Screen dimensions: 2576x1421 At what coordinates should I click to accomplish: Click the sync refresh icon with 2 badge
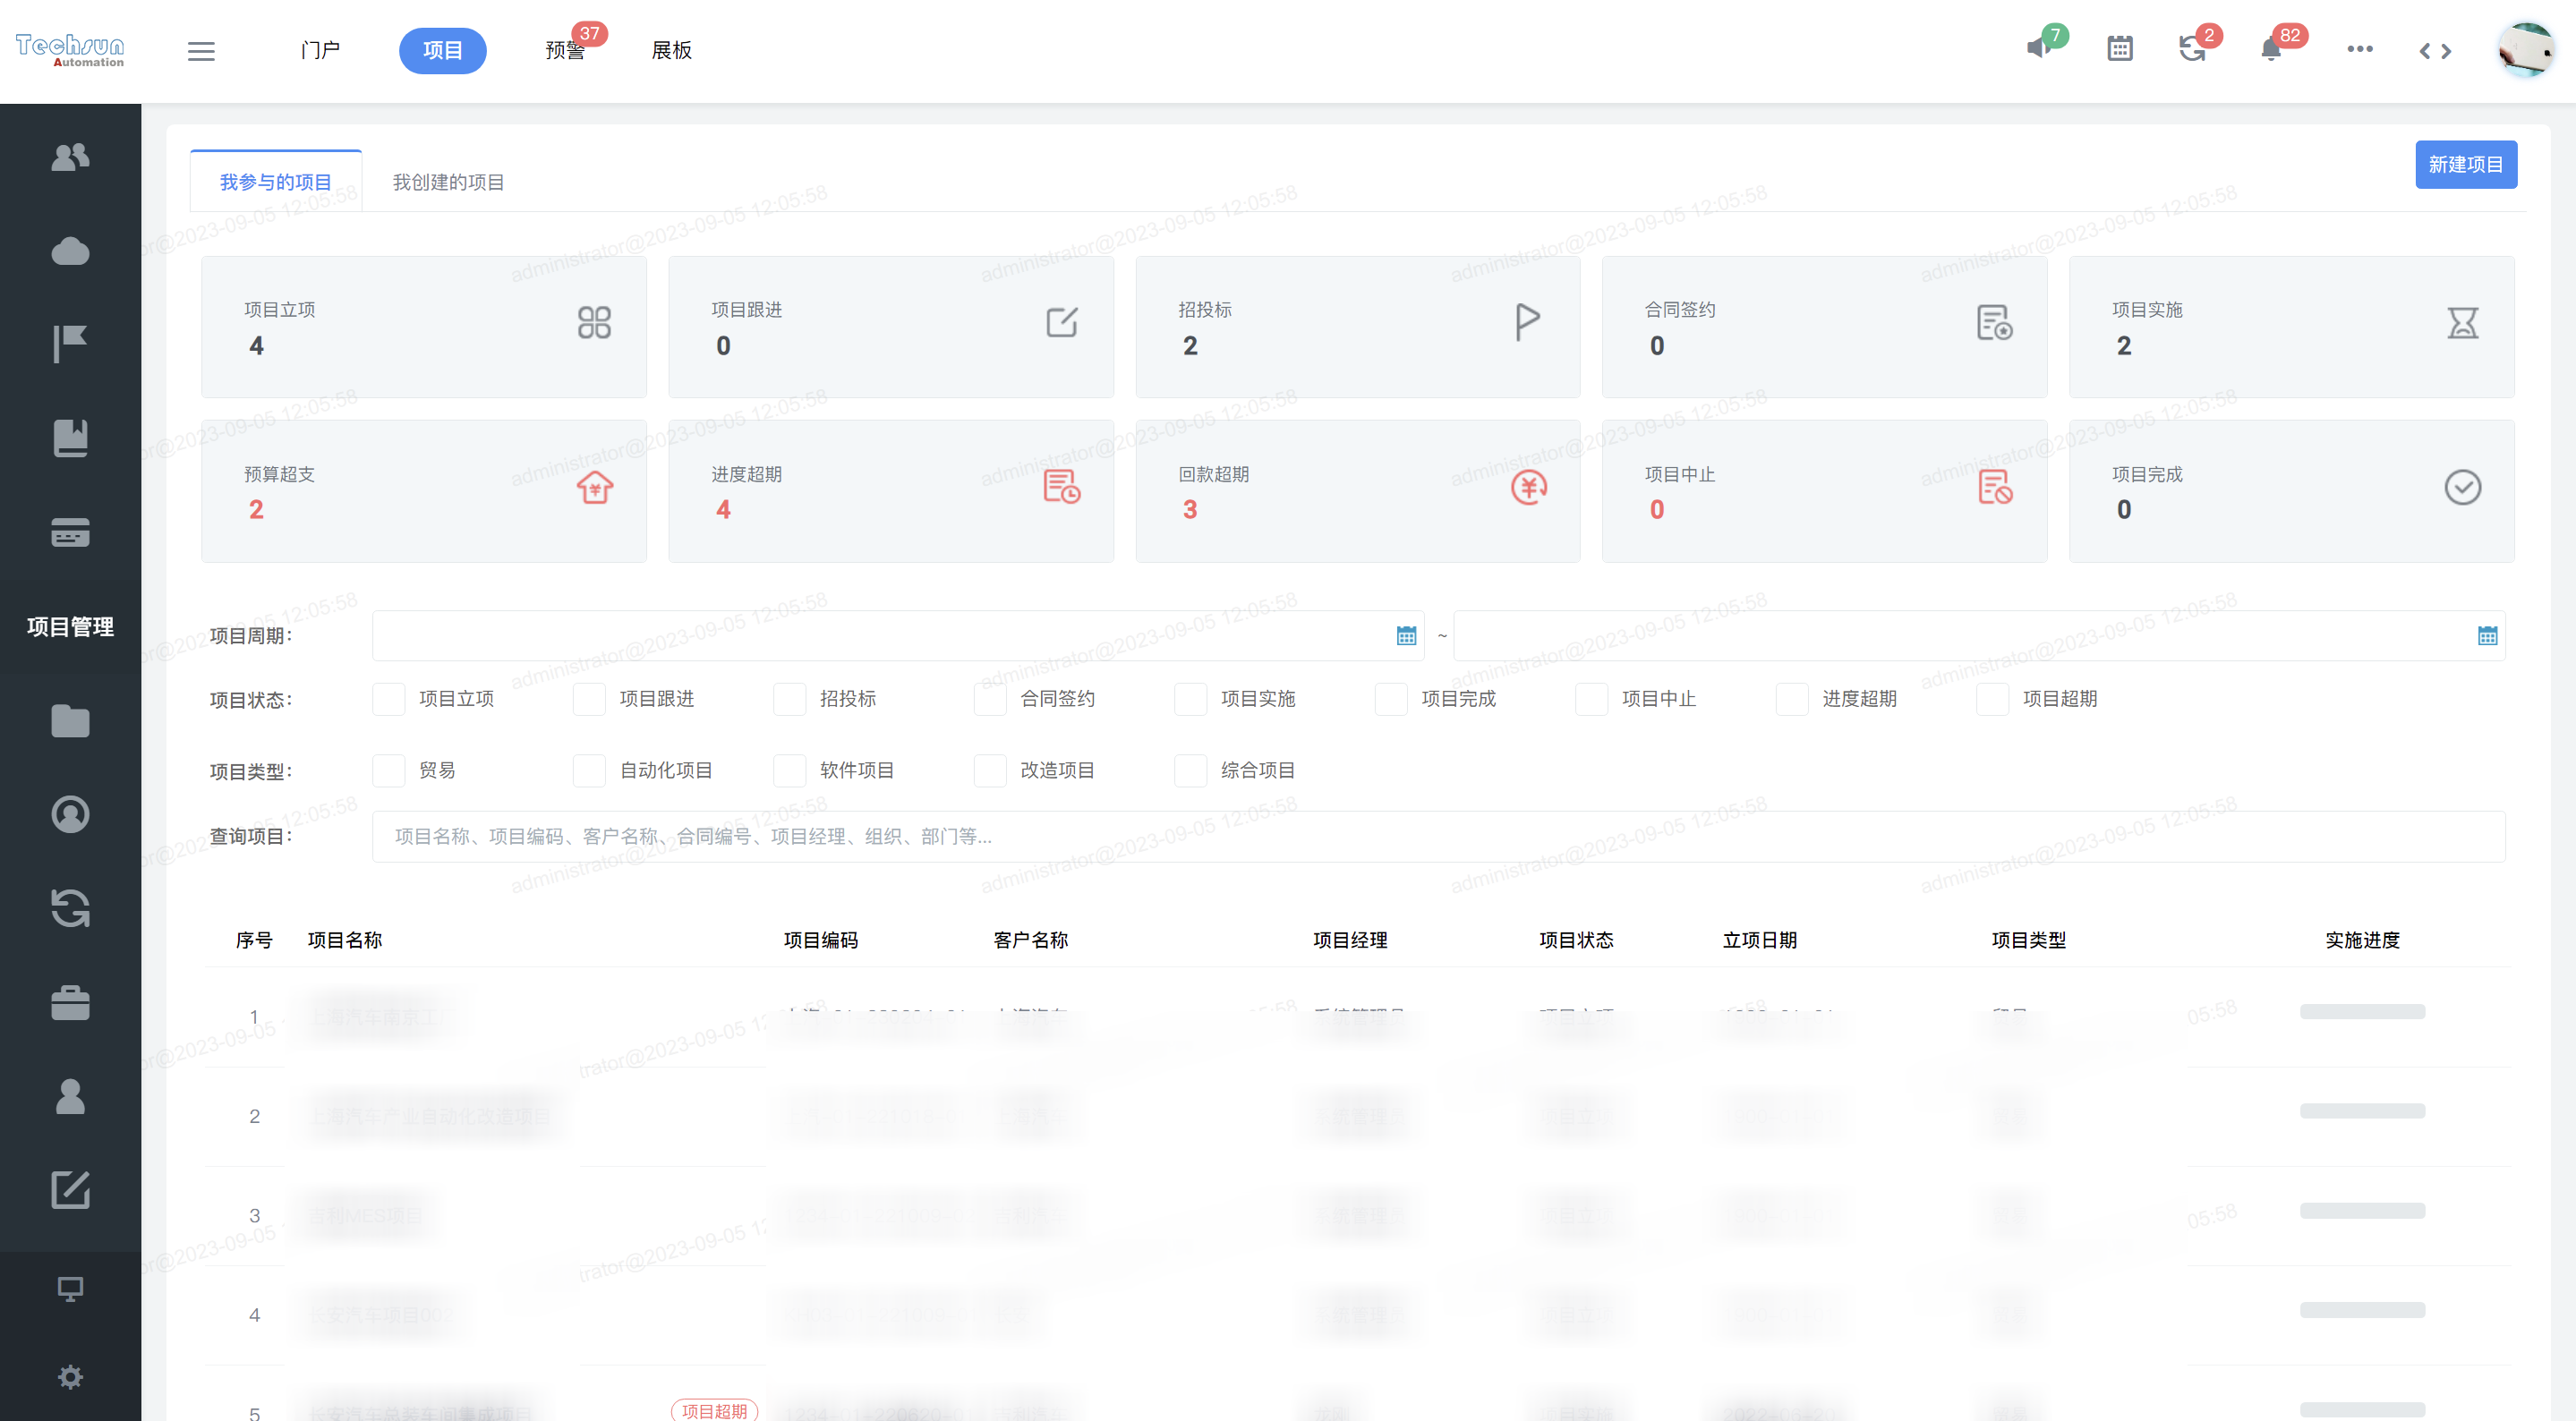click(x=2192, y=48)
